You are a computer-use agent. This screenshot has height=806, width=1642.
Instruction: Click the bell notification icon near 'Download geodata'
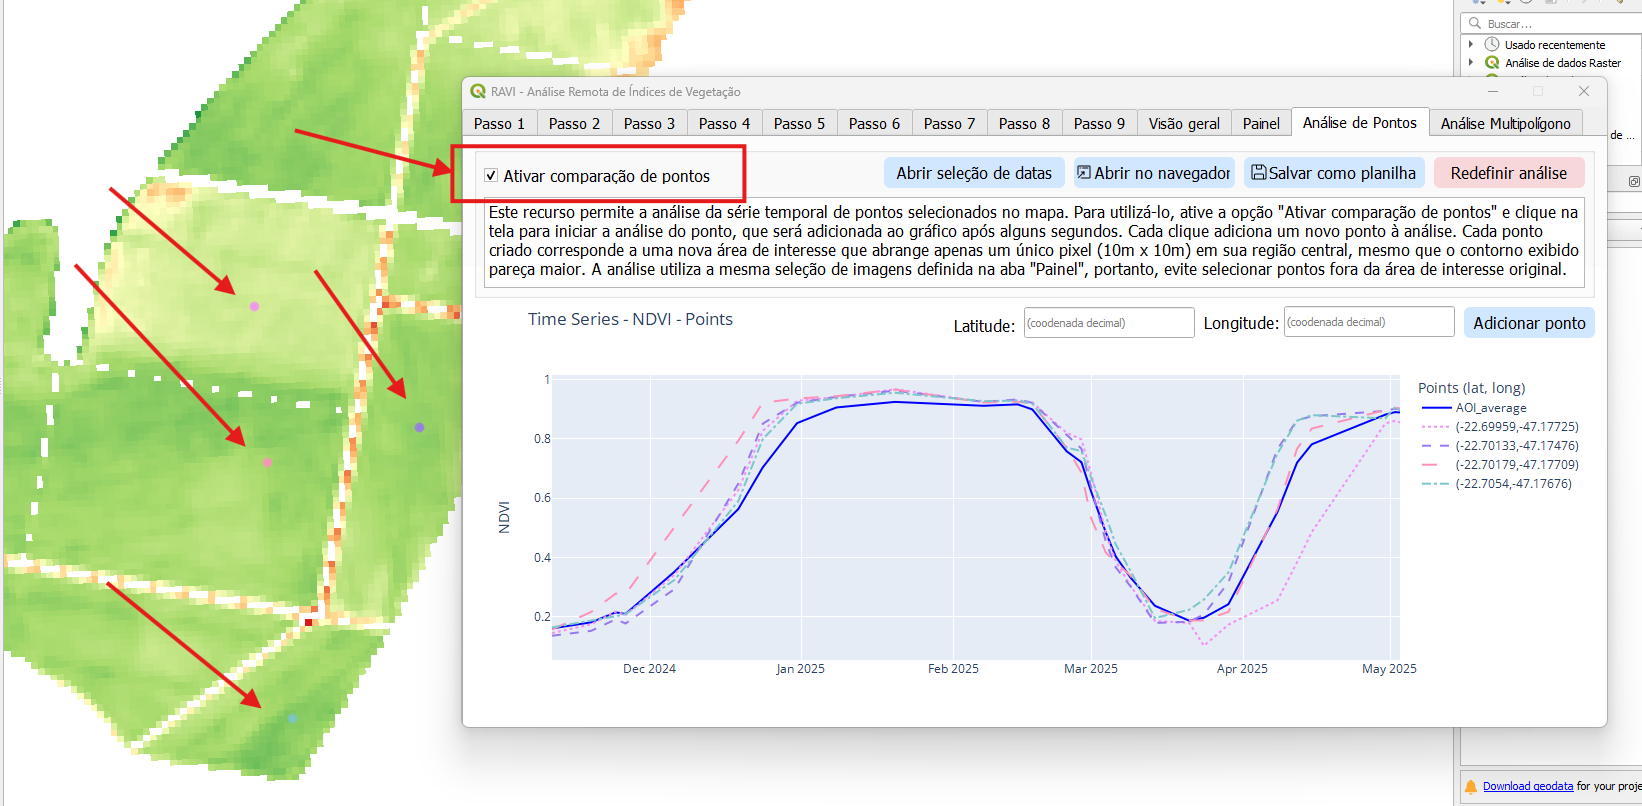[x=1471, y=786]
